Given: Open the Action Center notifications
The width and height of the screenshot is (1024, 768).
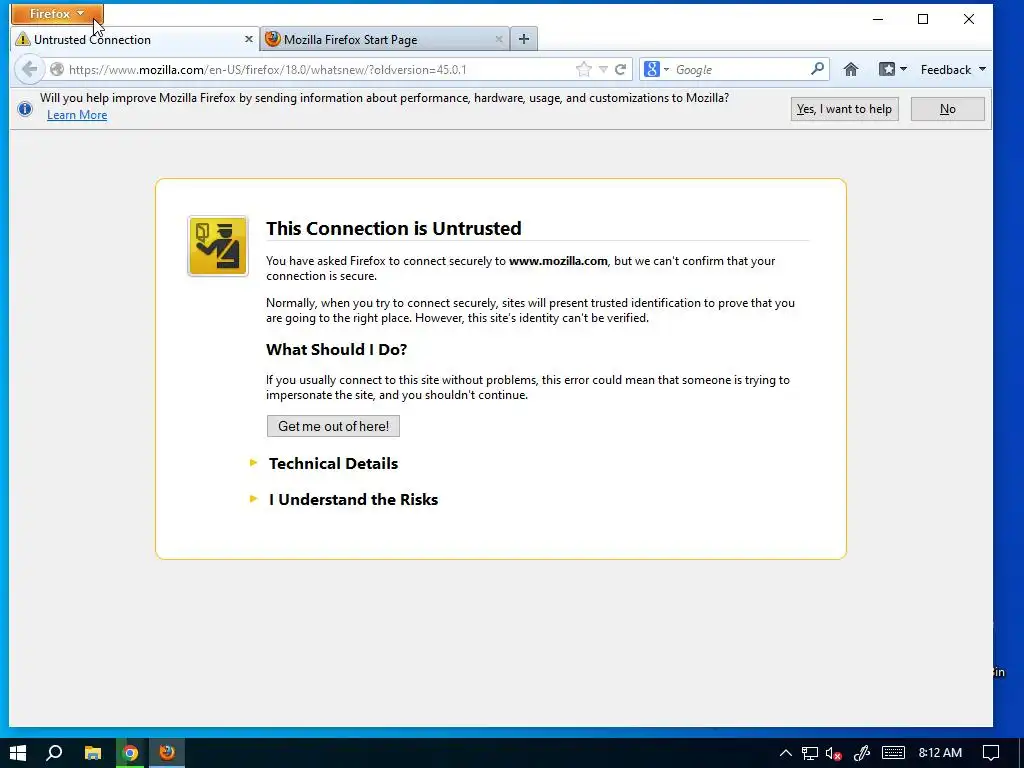Looking at the screenshot, I should (x=991, y=753).
